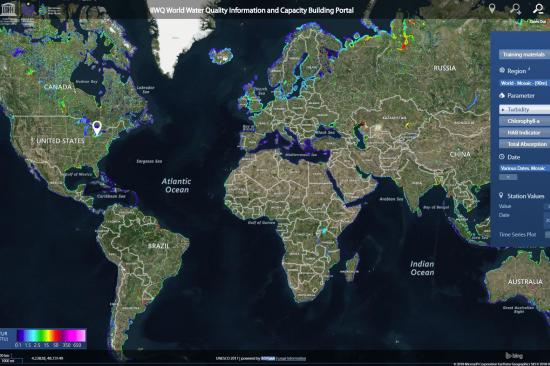The height and width of the screenshot is (366, 550).
Task: Open the Legal Information link in footer
Action: click(x=291, y=358)
